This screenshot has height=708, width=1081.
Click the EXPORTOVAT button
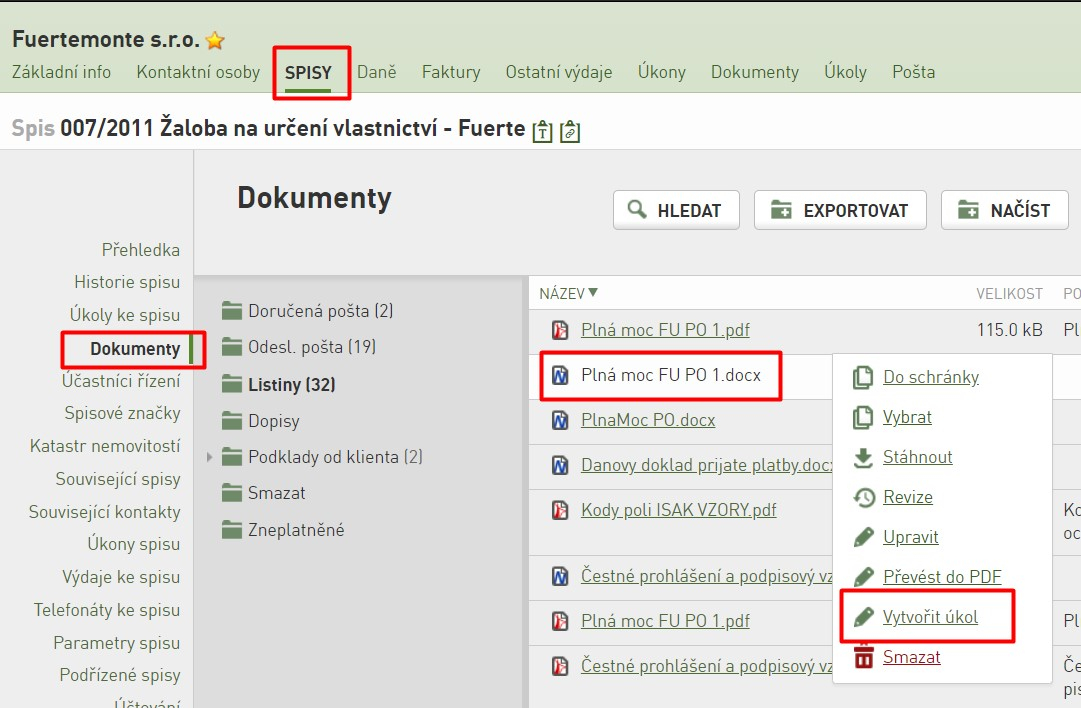coord(840,210)
